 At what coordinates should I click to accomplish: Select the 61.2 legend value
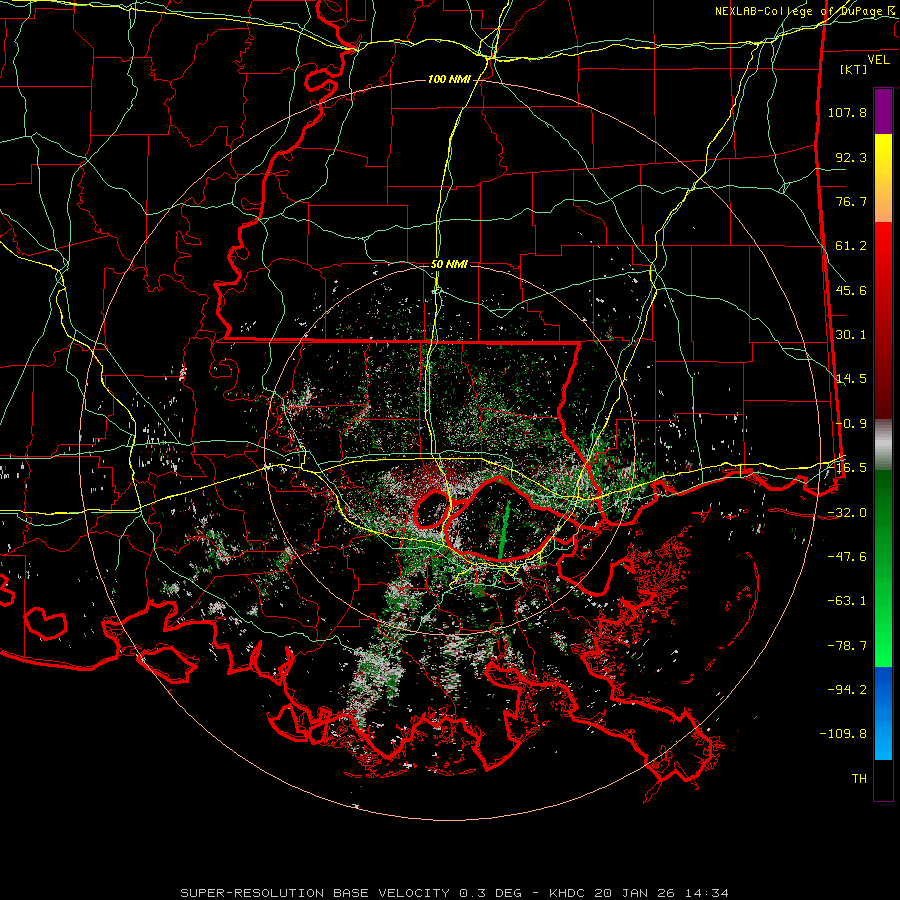point(851,246)
